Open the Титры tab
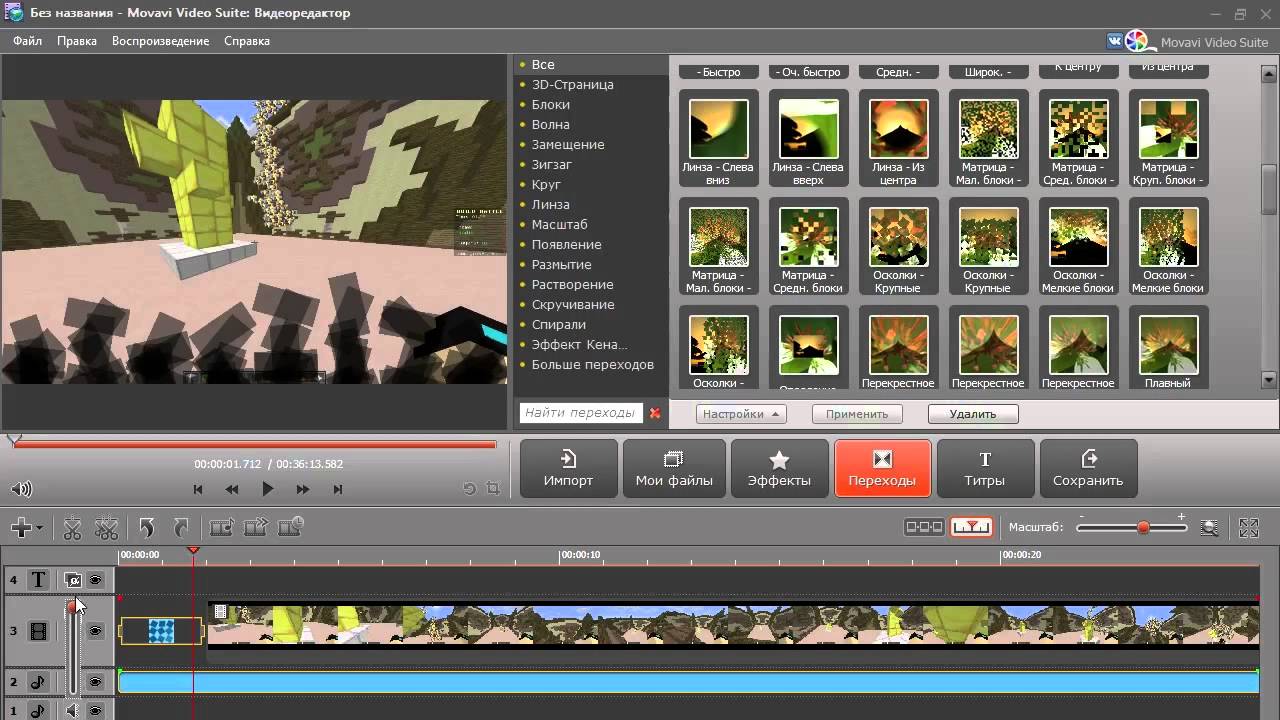This screenshot has width=1280, height=720. point(984,468)
